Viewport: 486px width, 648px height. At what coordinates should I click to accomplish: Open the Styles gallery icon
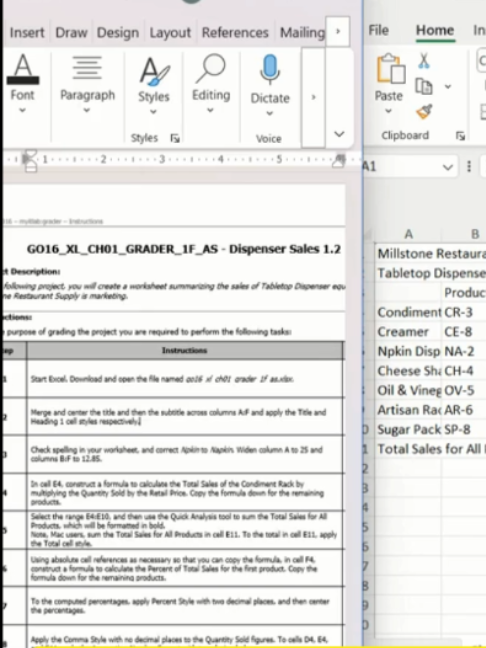pos(154,71)
